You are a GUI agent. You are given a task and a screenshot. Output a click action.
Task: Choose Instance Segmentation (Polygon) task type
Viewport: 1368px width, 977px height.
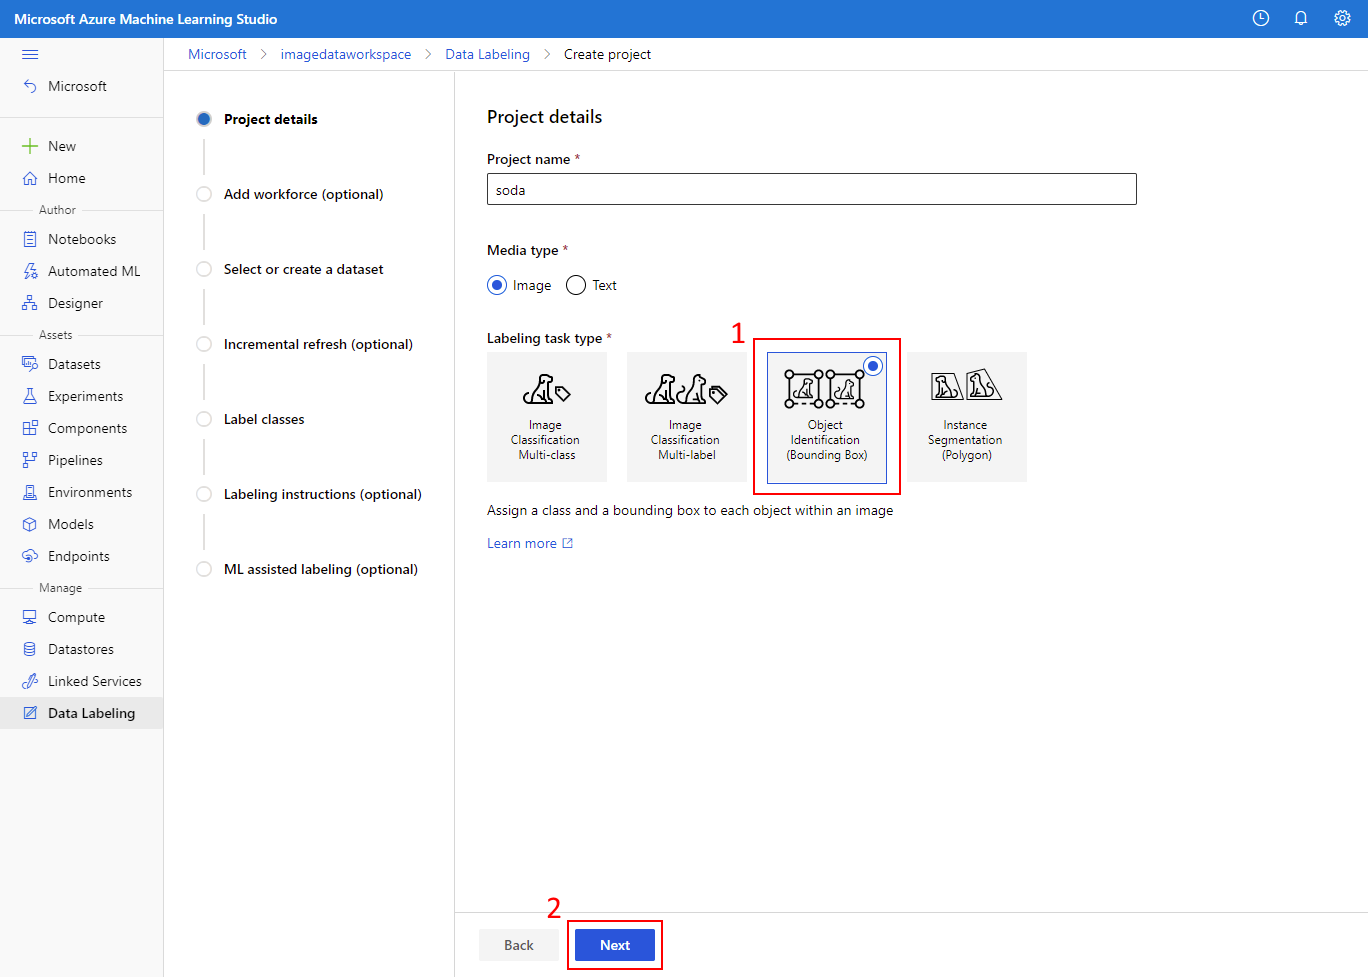pos(967,417)
